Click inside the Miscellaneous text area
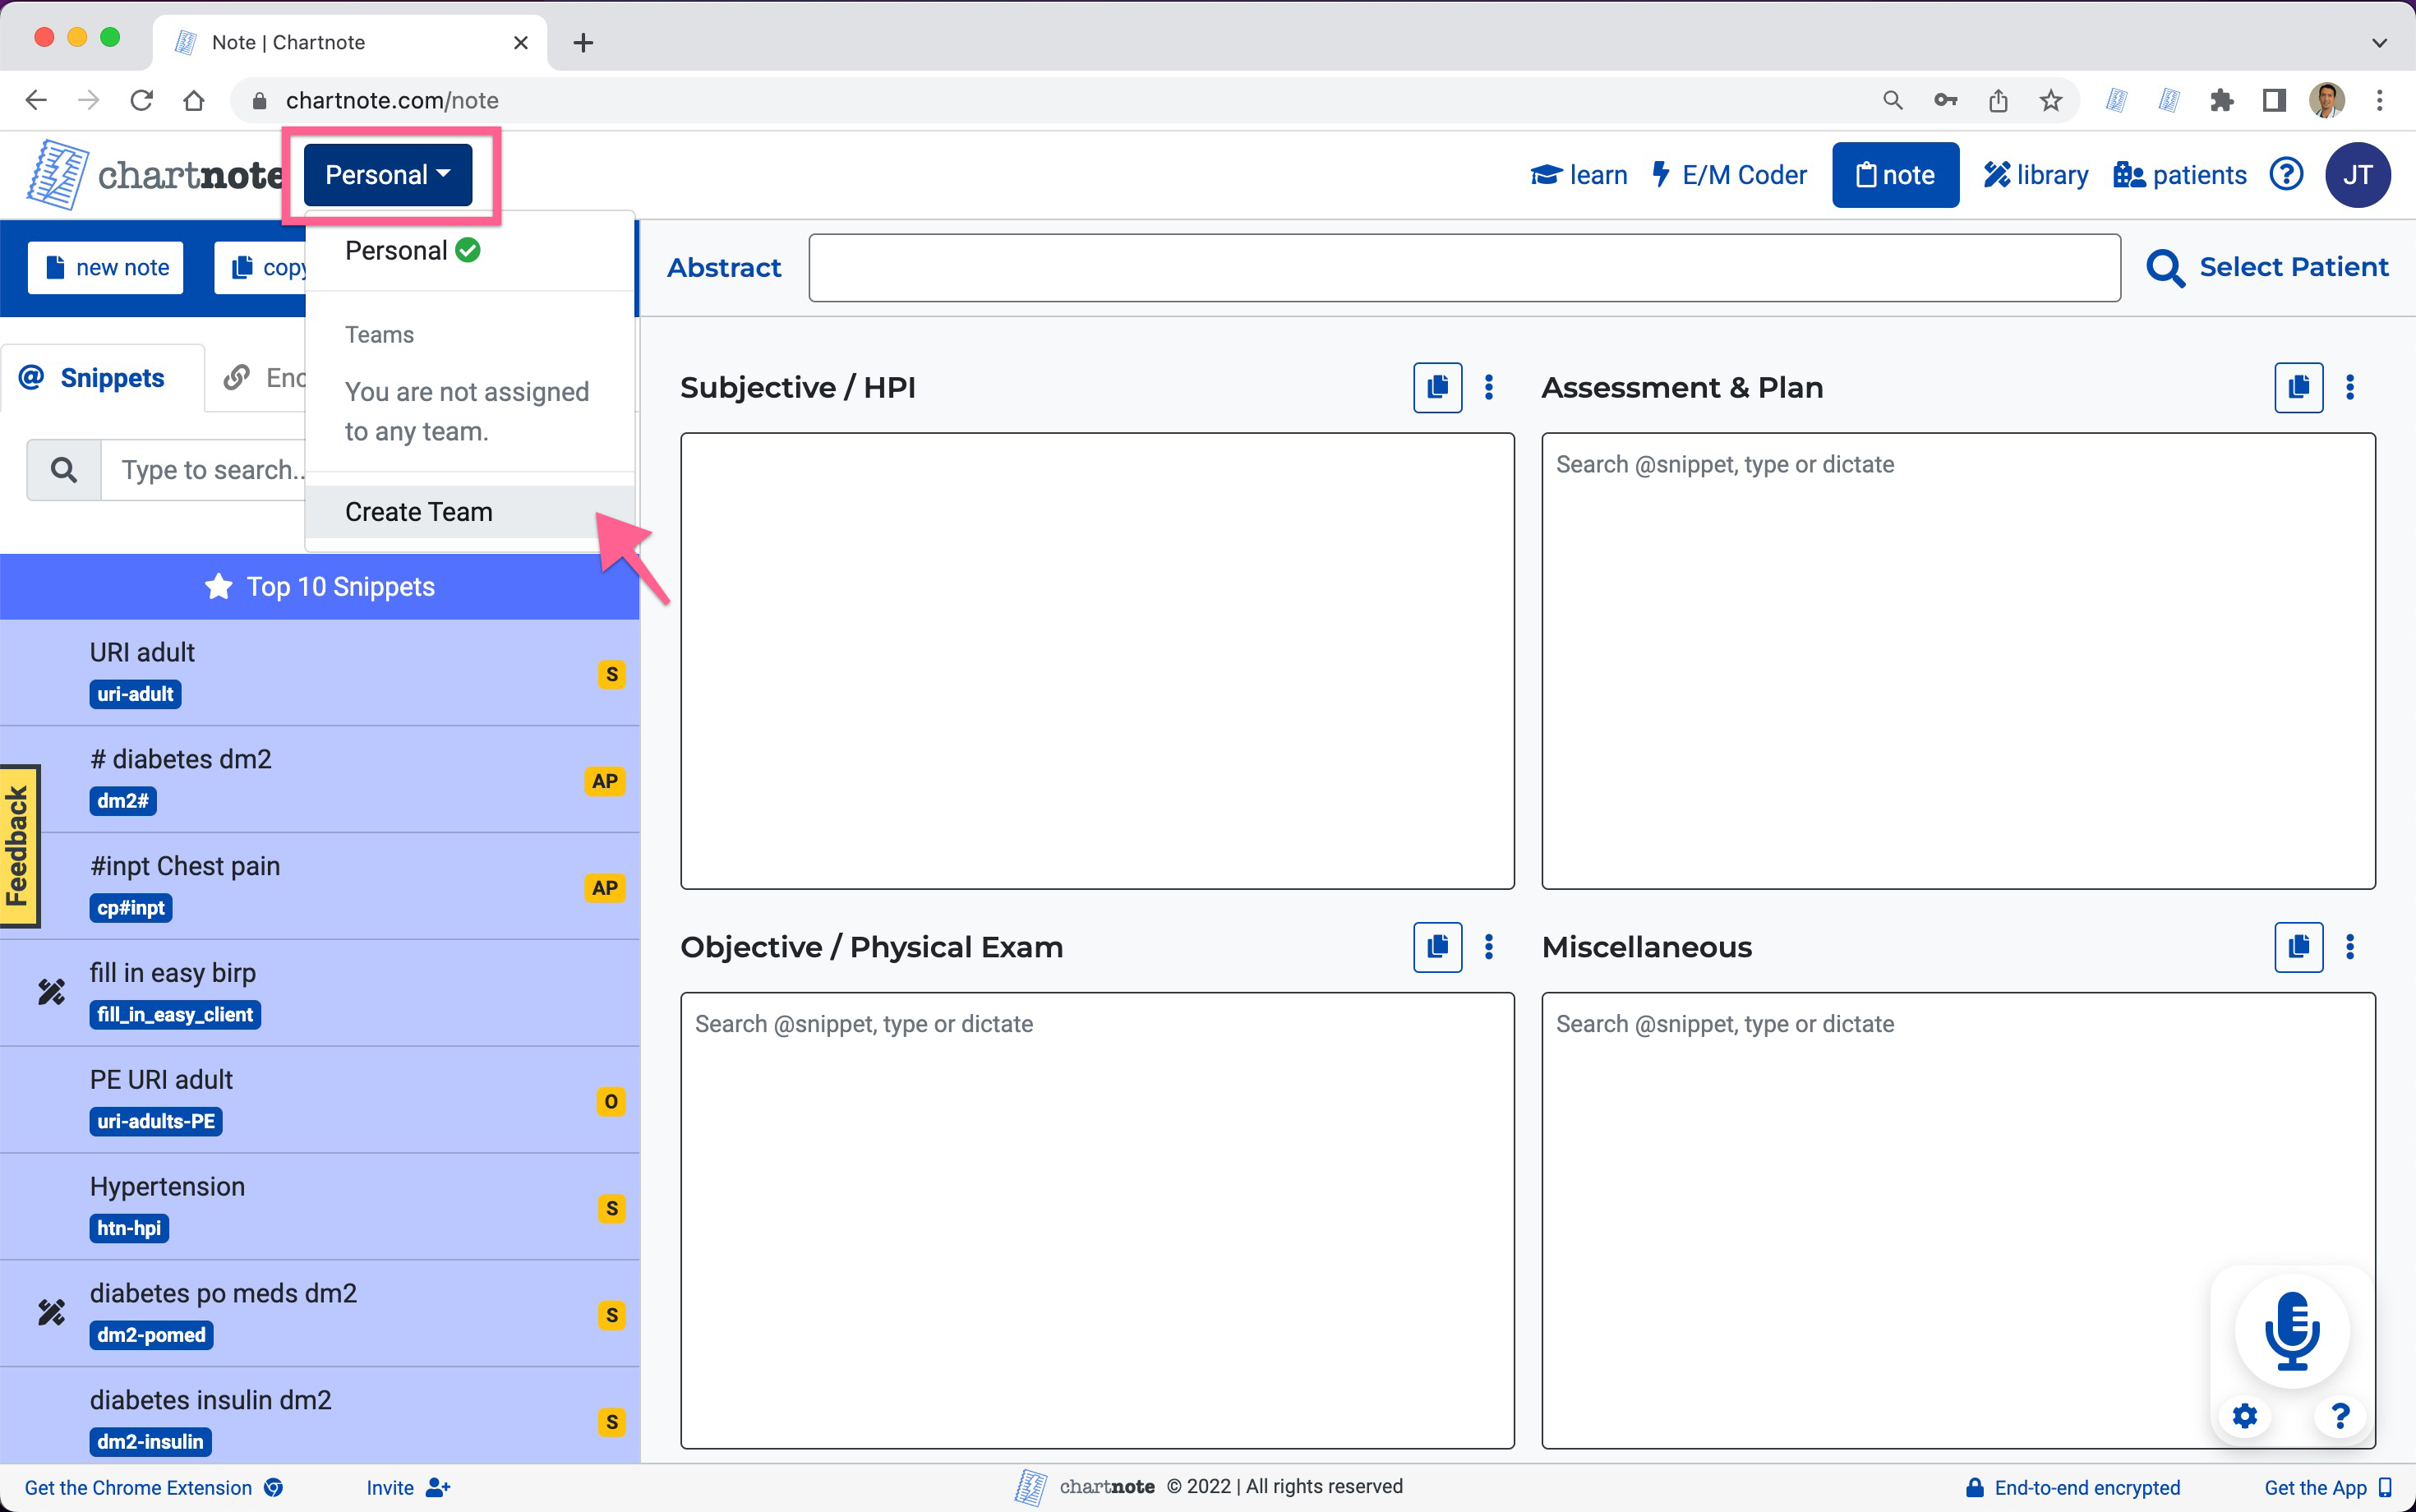The image size is (2416, 1512). coord(1958,1220)
